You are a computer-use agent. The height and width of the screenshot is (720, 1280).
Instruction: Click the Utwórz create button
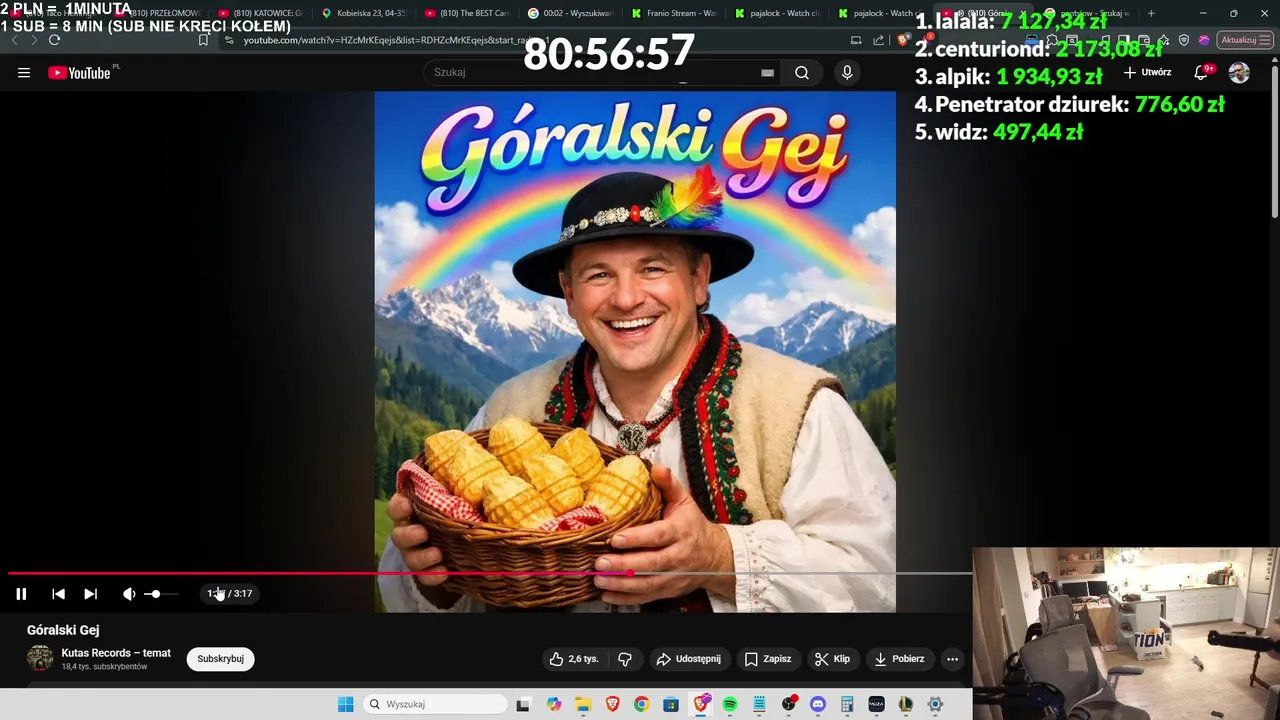click(x=1147, y=73)
